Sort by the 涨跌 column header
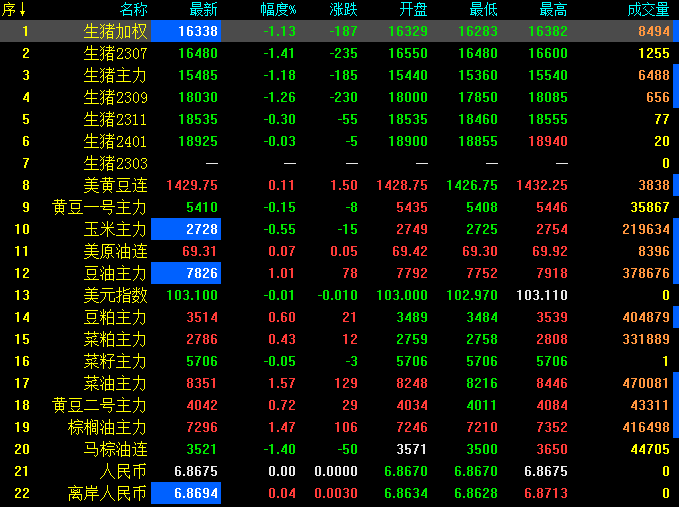Viewport: 679px width, 507px height. click(343, 10)
